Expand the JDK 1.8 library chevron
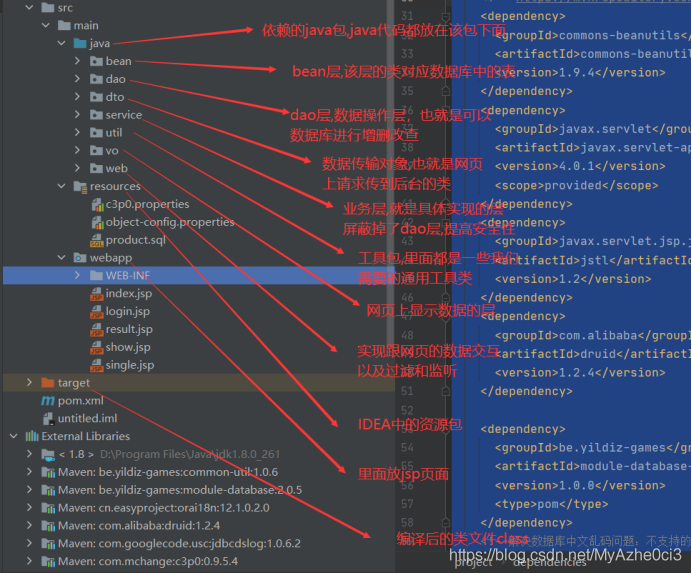 [29, 454]
